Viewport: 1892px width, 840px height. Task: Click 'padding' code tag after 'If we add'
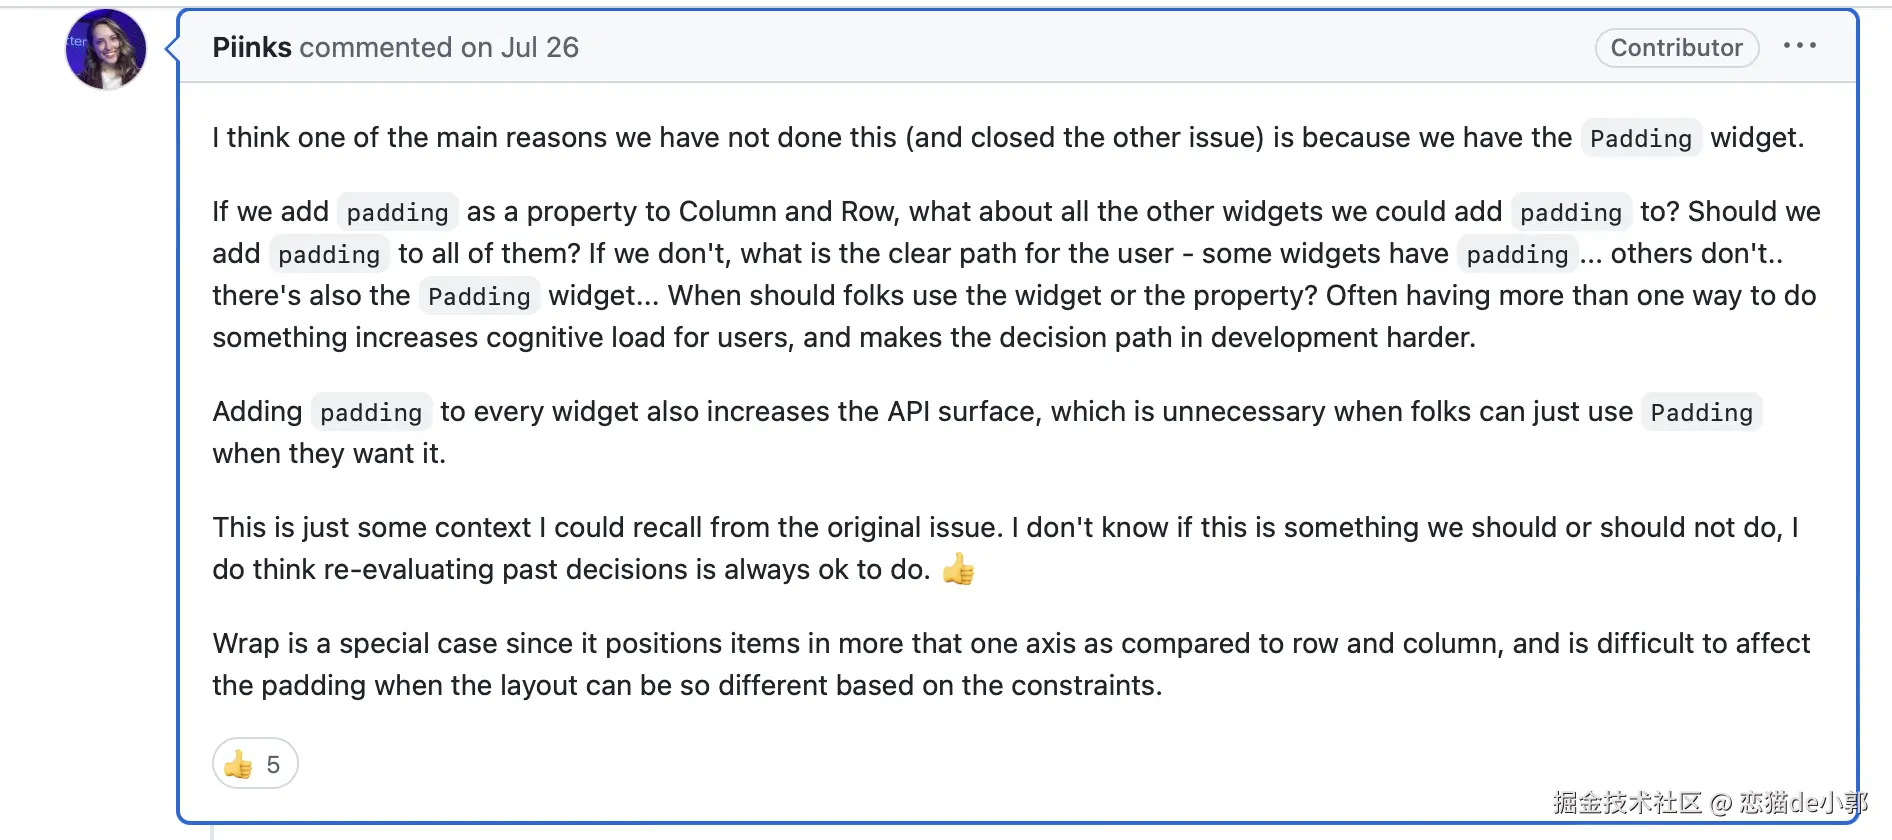[397, 212]
